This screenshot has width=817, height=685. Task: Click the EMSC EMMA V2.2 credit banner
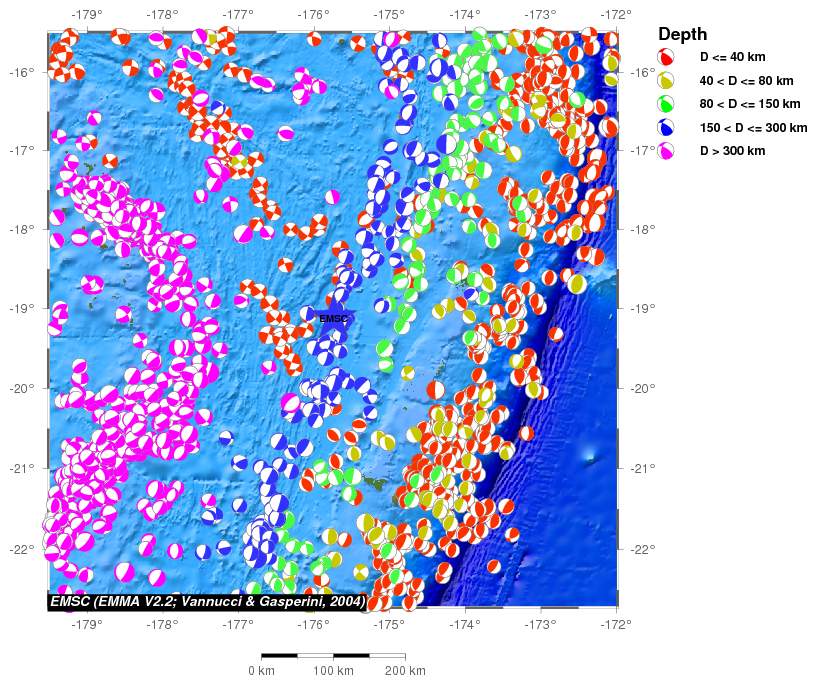tap(207, 601)
